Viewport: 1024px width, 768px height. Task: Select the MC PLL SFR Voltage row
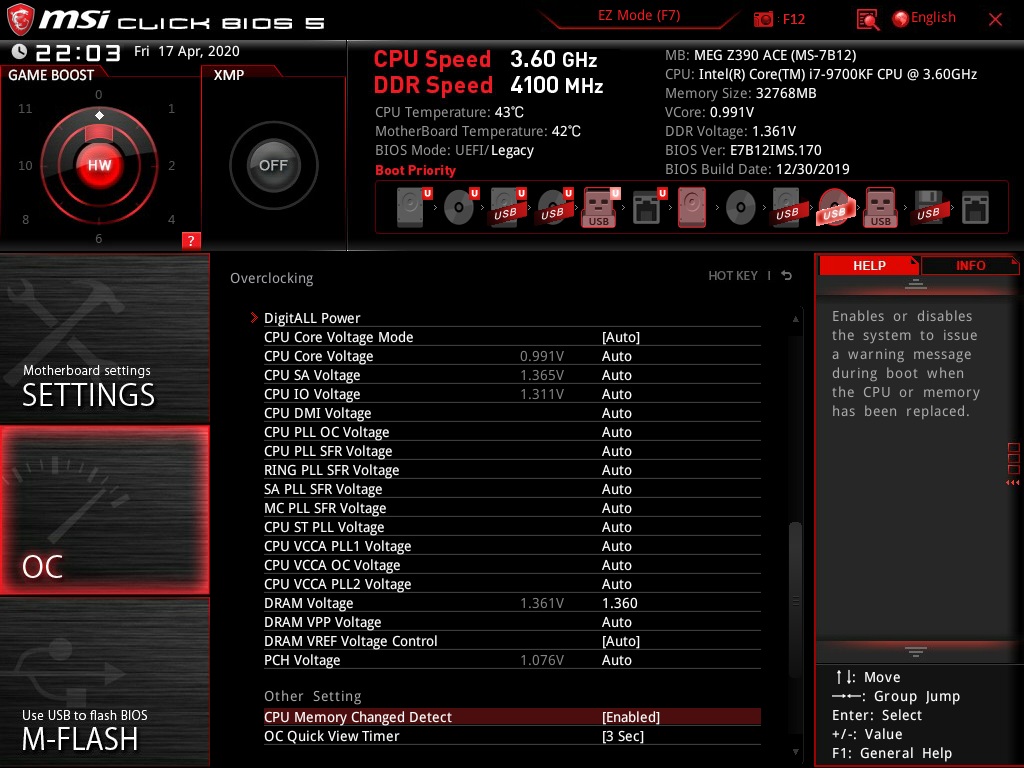(512, 507)
